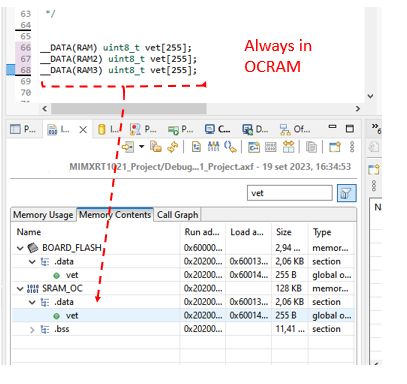This screenshot has height=384, width=407.
Task: Minimize the image info view panel
Action: 332,127
